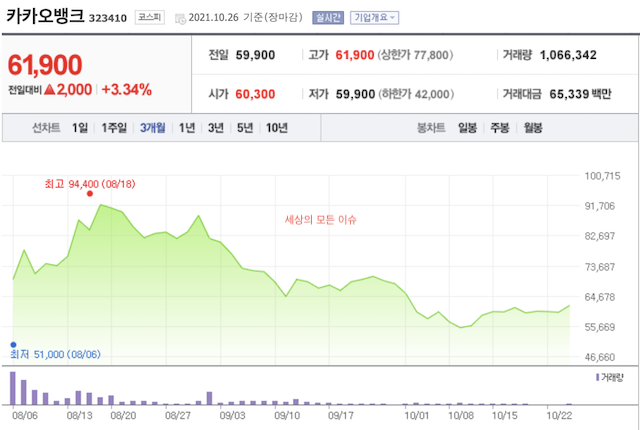Click the 2021.10.26 기준(장마감) date text
The image size is (640, 430).
tap(245, 18)
